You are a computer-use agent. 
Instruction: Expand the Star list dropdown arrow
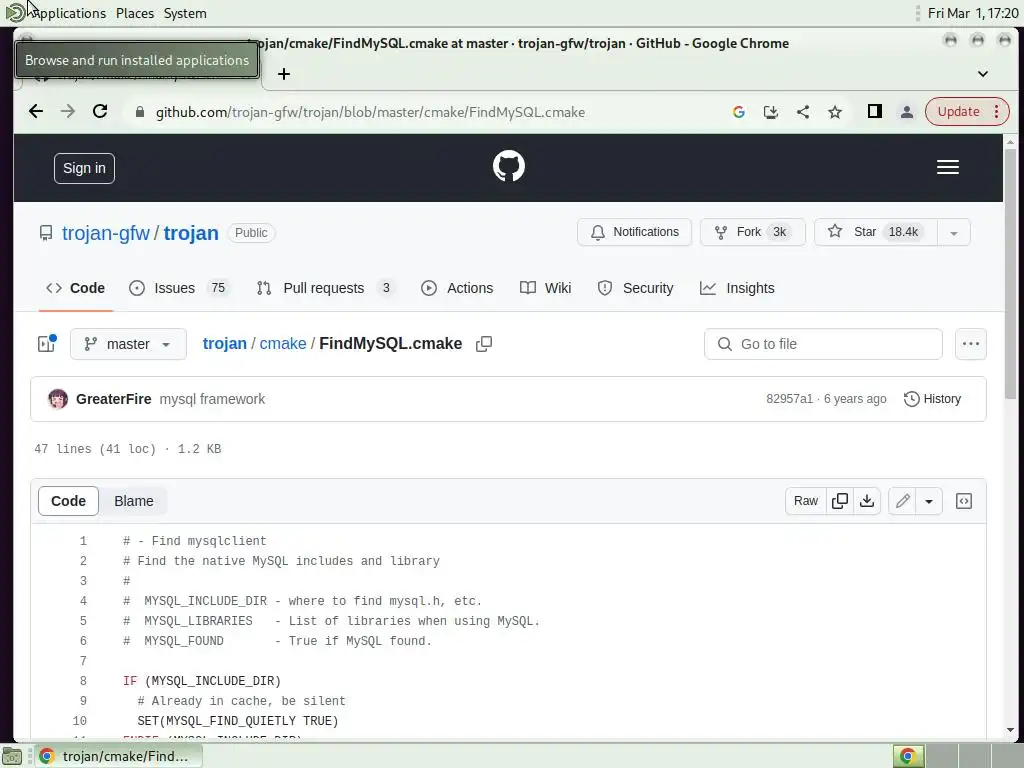[953, 232]
